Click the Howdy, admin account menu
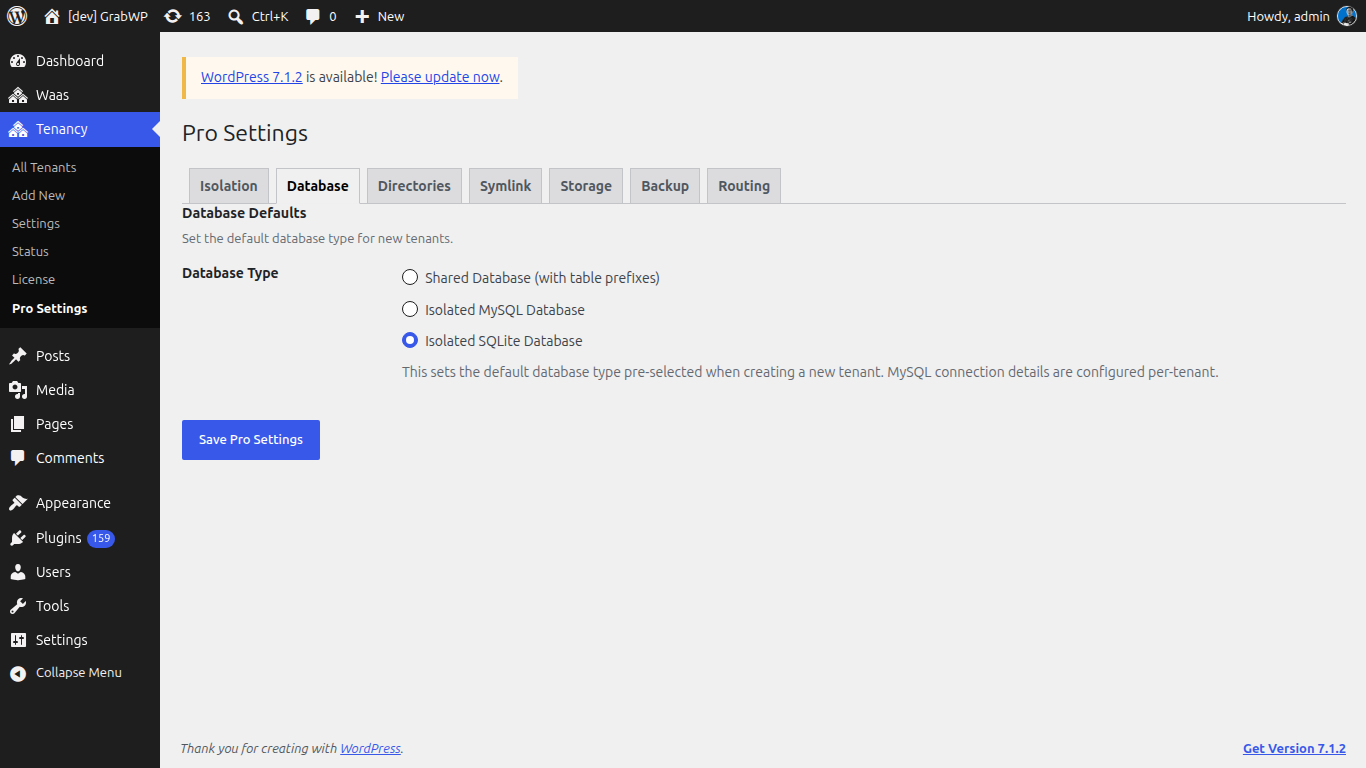 tap(1301, 16)
